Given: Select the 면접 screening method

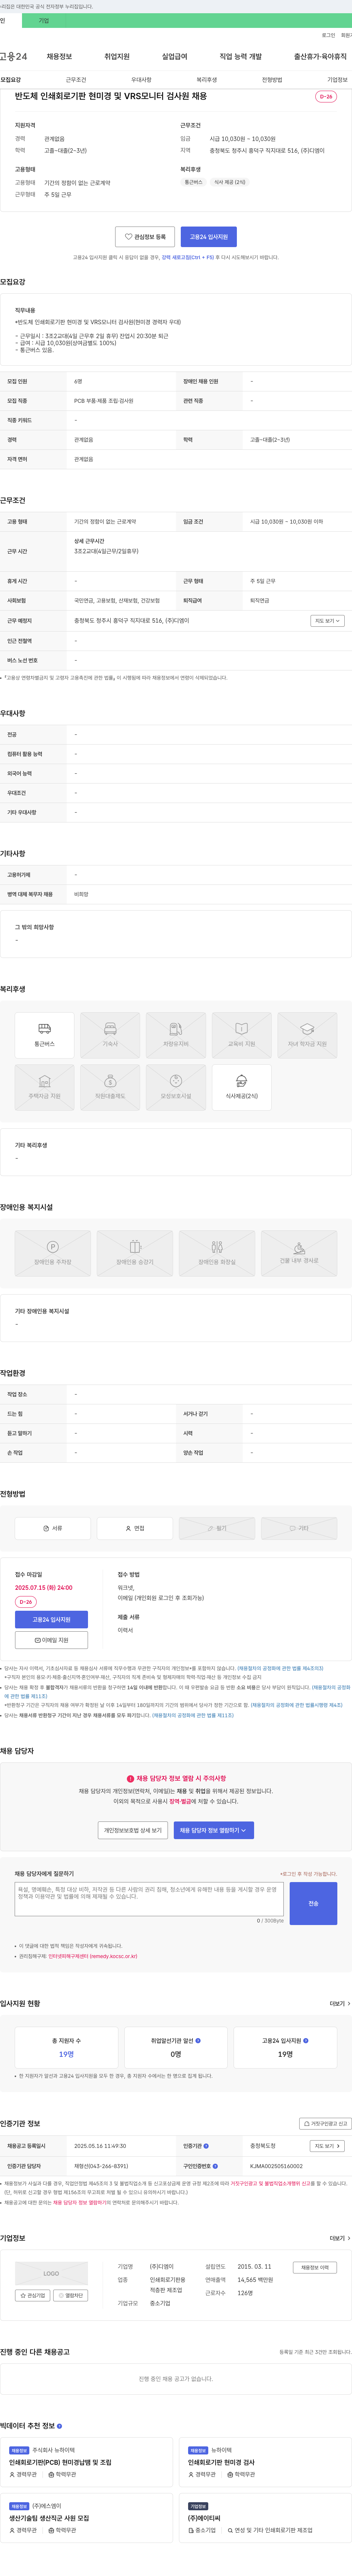Looking at the screenshot, I should tap(135, 1528).
